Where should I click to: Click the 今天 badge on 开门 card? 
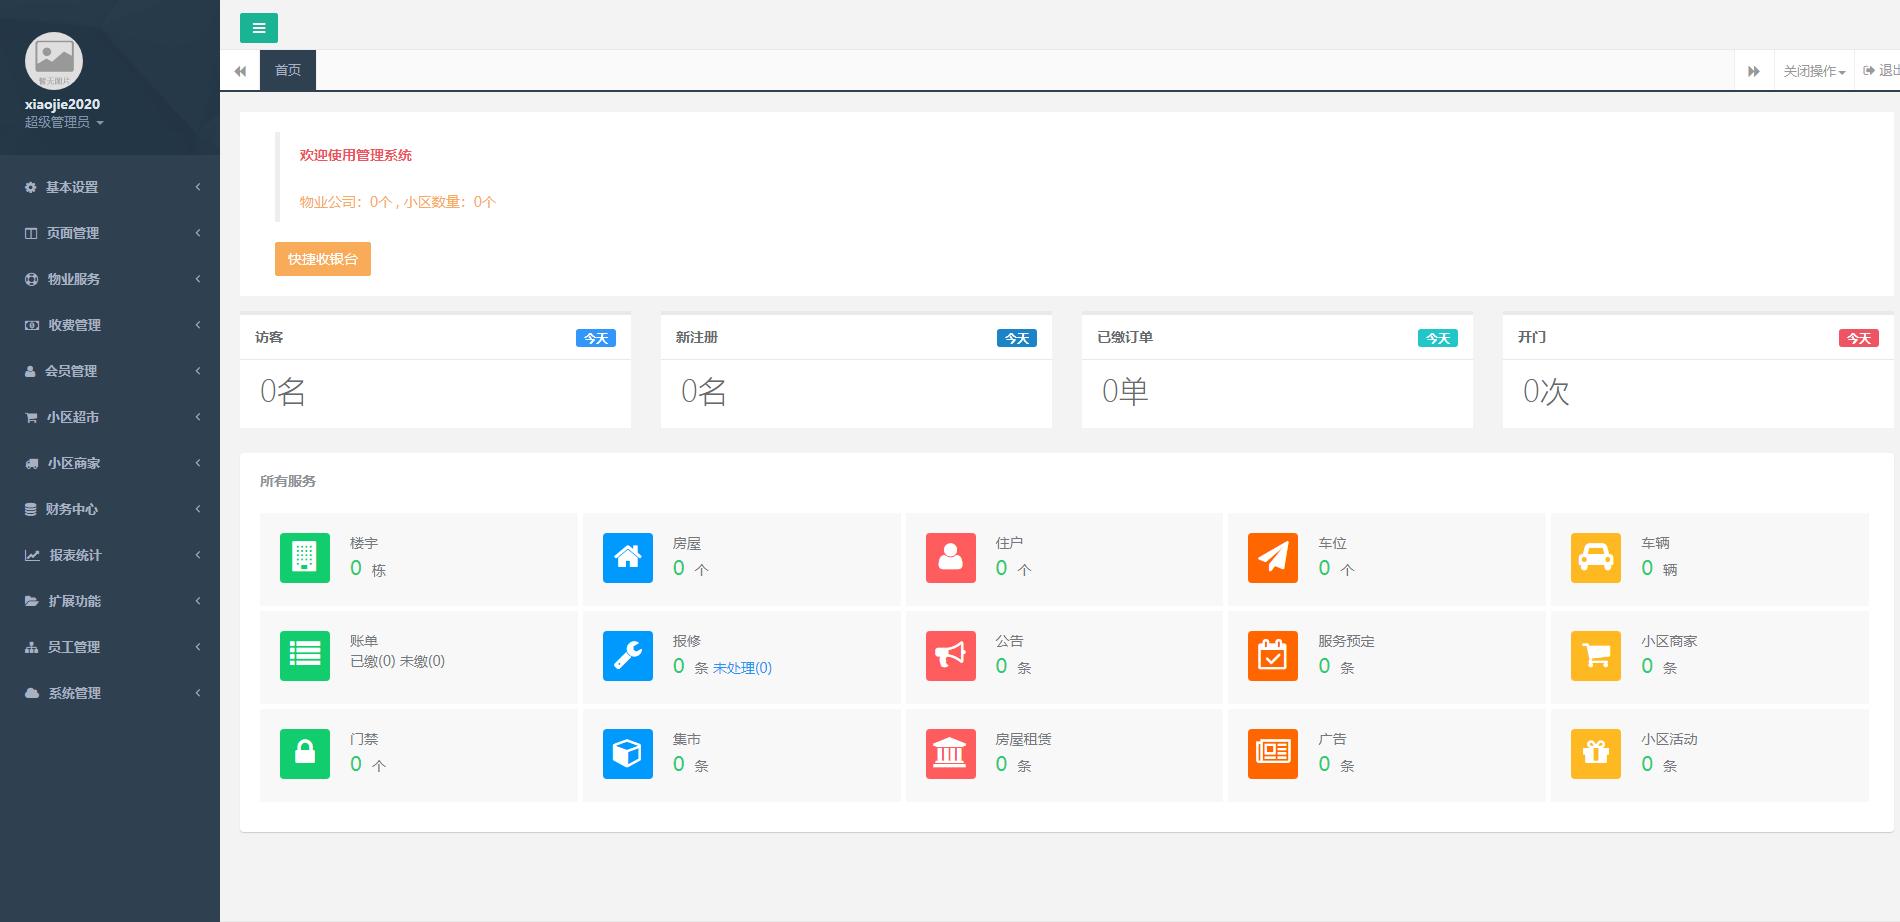[1859, 338]
